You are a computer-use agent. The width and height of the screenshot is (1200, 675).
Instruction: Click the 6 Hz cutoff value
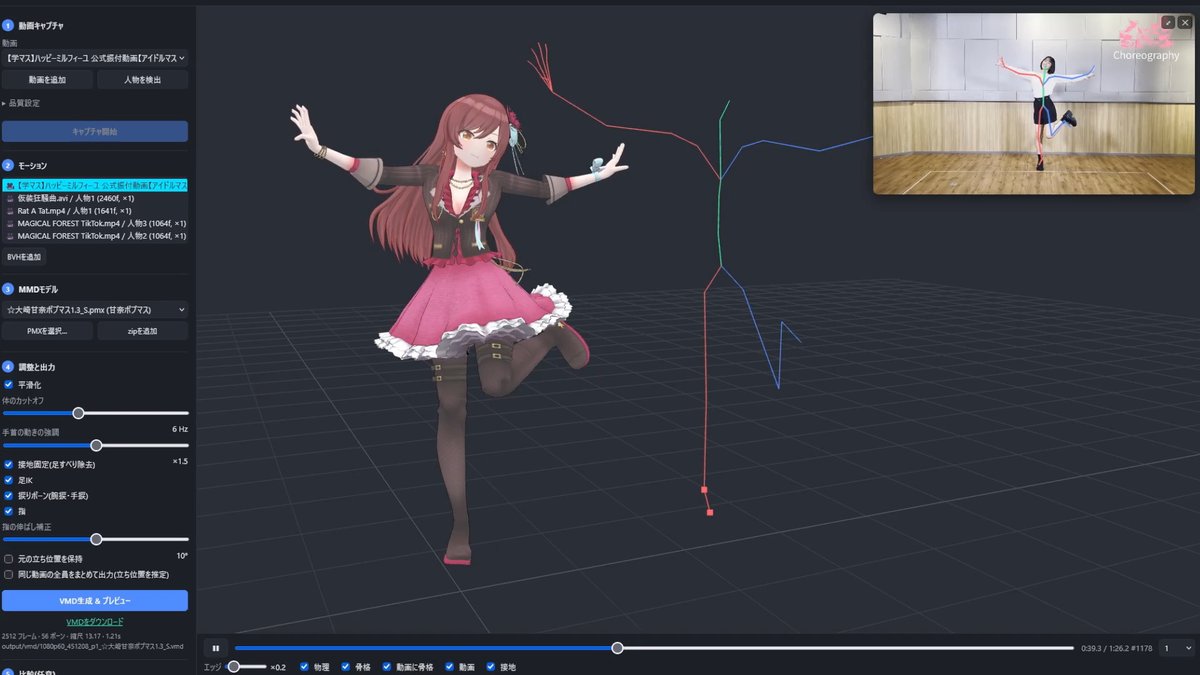tap(180, 428)
